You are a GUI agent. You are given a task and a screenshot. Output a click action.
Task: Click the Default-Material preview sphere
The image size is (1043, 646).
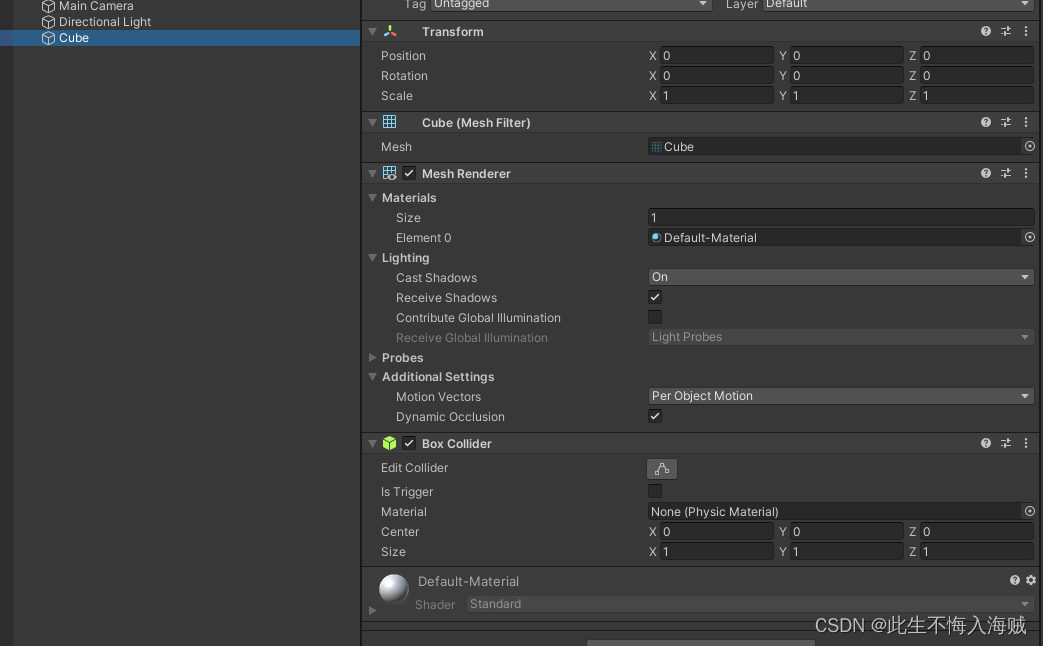click(x=393, y=588)
